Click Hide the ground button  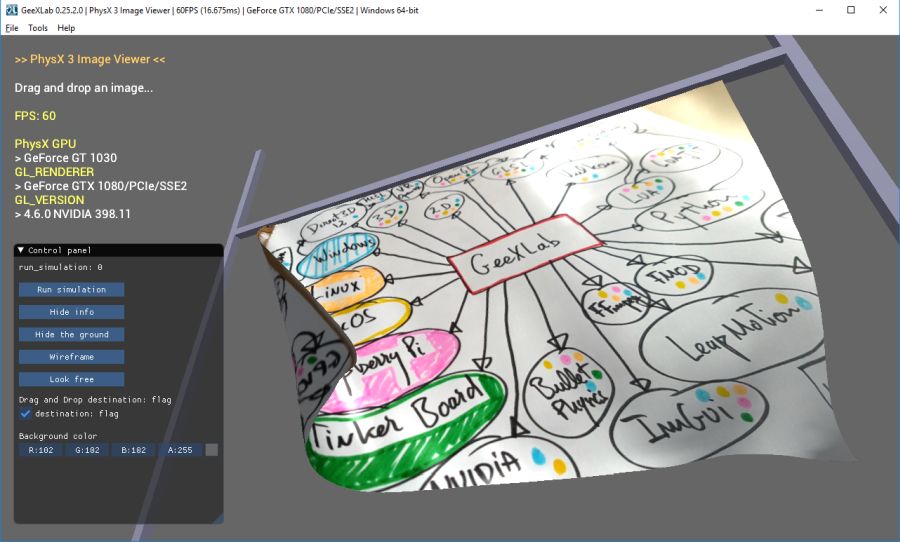point(71,334)
